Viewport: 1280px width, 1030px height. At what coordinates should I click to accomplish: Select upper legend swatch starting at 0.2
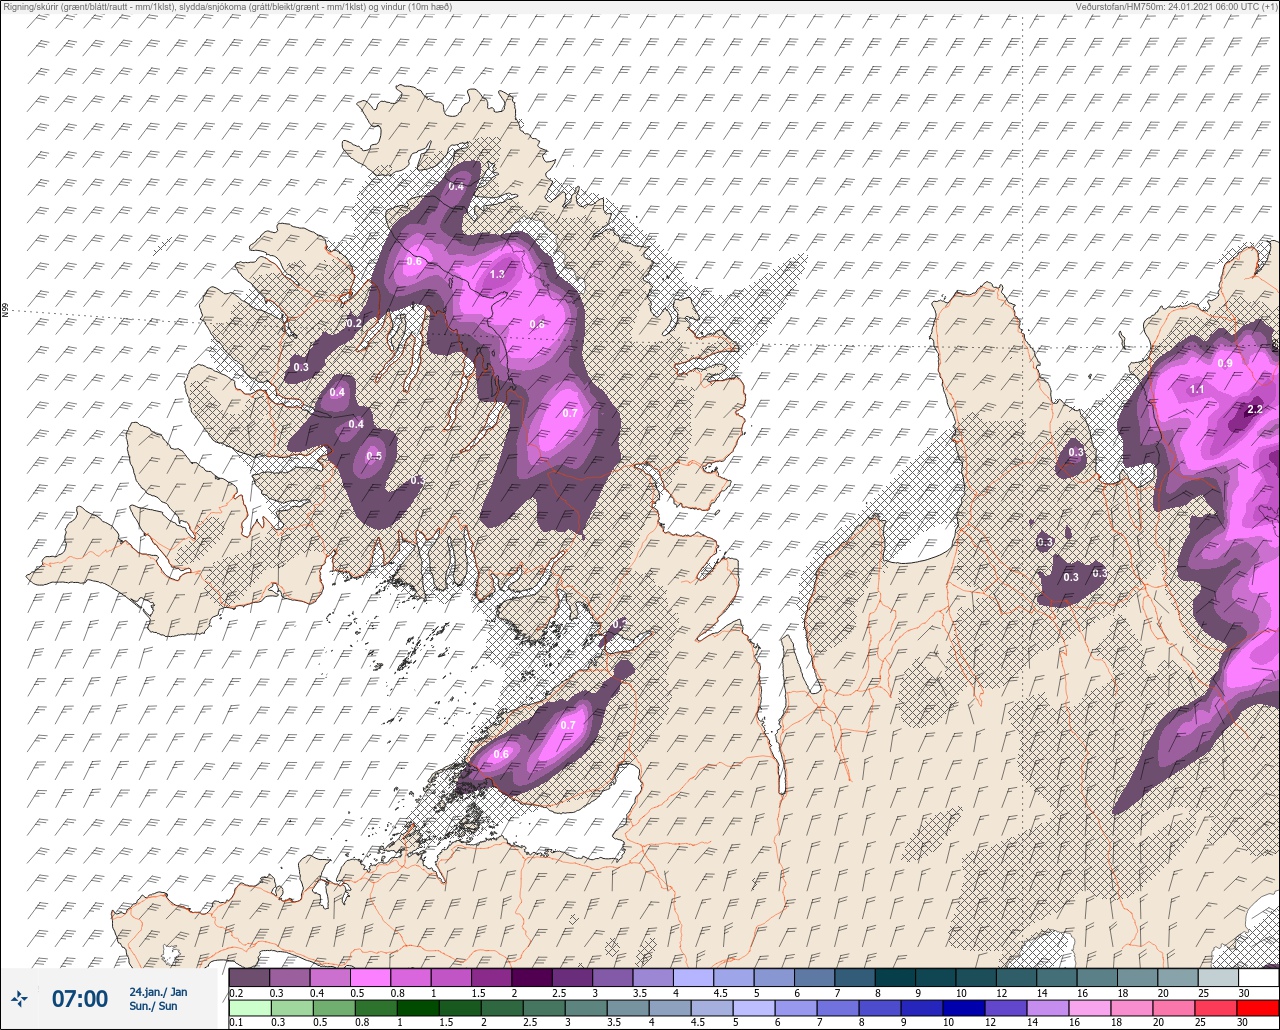[249, 977]
